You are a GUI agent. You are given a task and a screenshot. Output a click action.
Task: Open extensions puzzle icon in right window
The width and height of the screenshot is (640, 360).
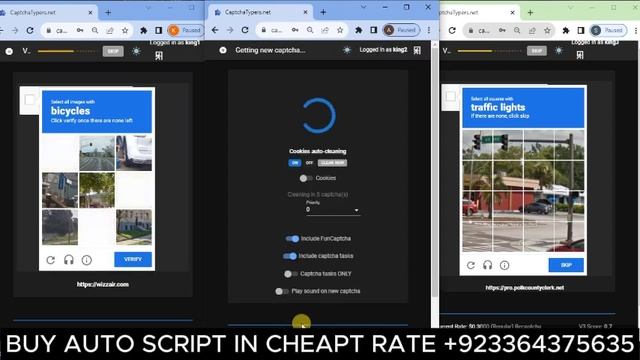click(566, 30)
